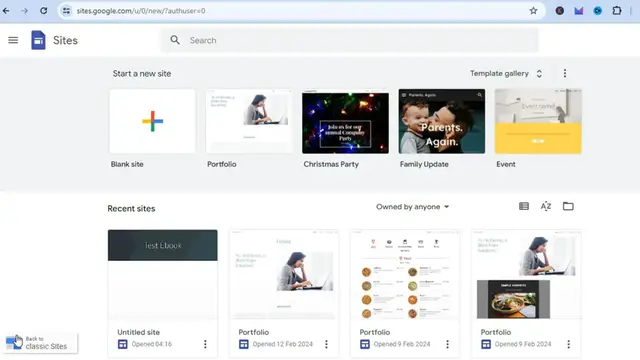This screenshot has height=360, width=640.
Task: Open the blue circular extension icon
Action: point(598,11)
